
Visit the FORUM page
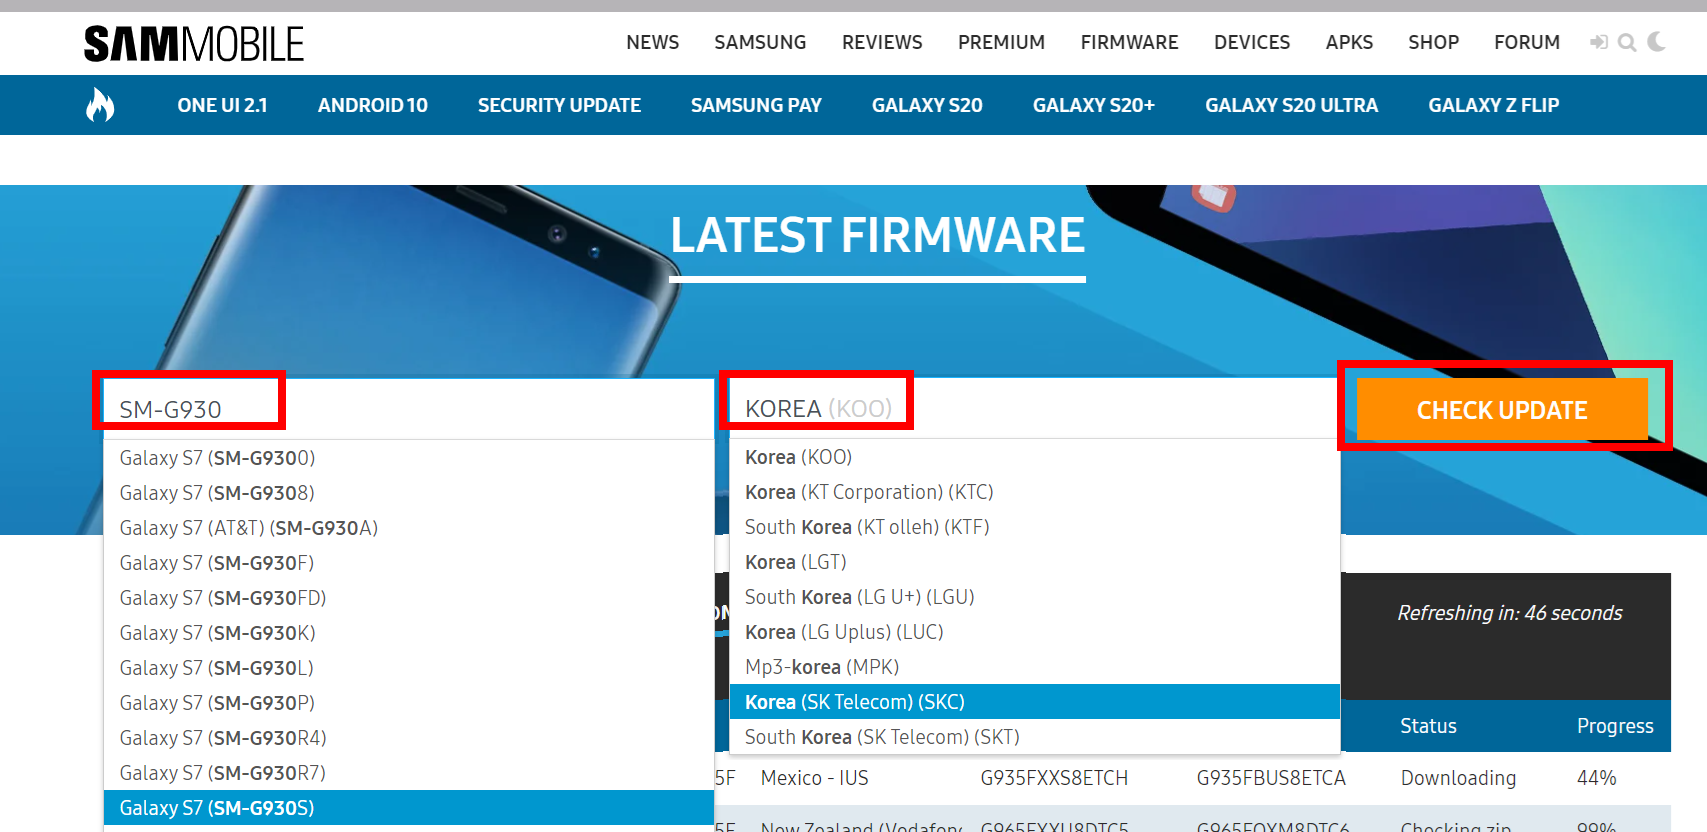click(x=1527, y=42)
